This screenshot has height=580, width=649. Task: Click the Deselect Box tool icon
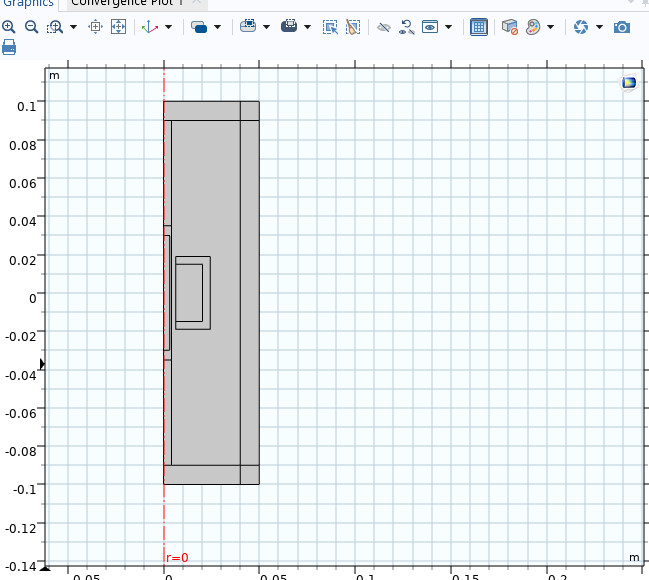[x=352, y=27]
